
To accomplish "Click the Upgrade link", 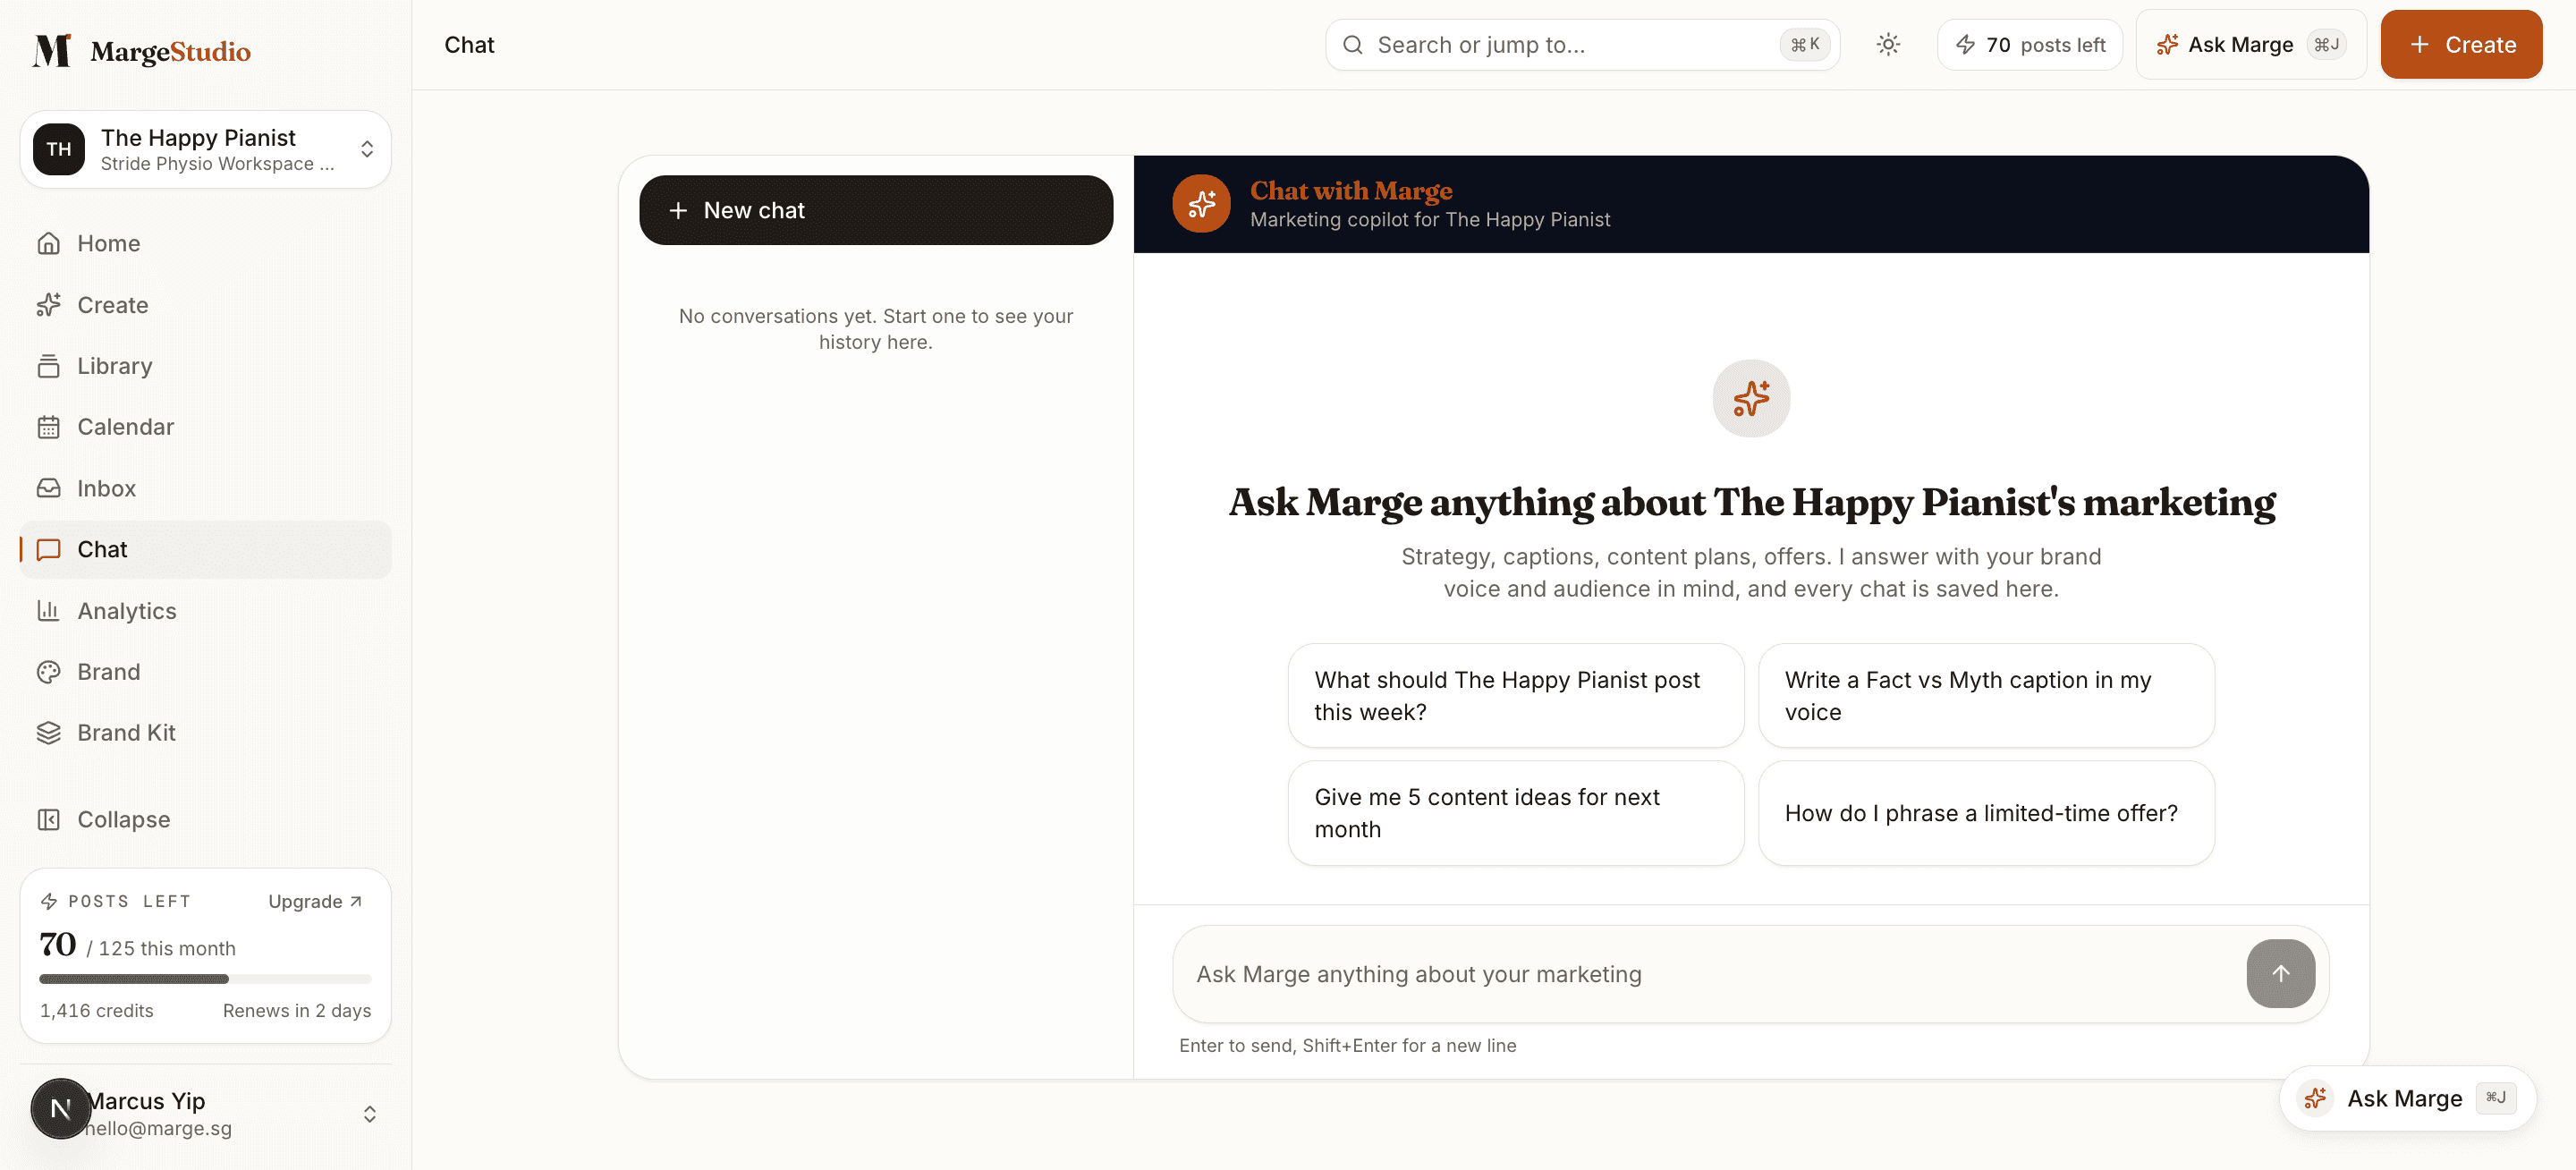I will point(315,901).
